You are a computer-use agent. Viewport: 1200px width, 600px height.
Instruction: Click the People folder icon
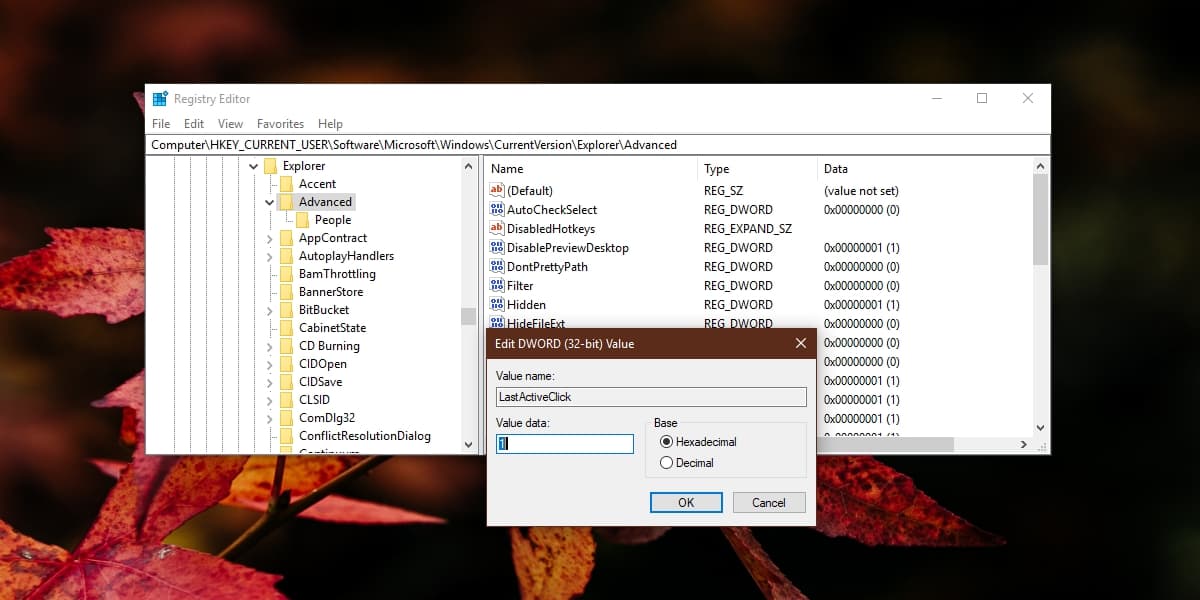tap(302, 220)
